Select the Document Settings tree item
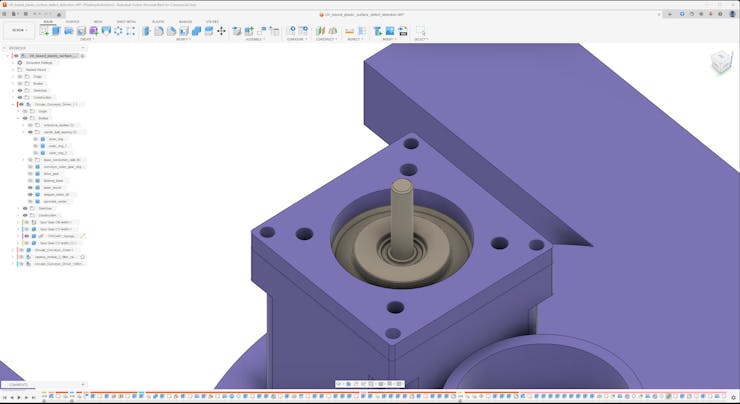Screen dimensions: 740x404 click(39, 63)
